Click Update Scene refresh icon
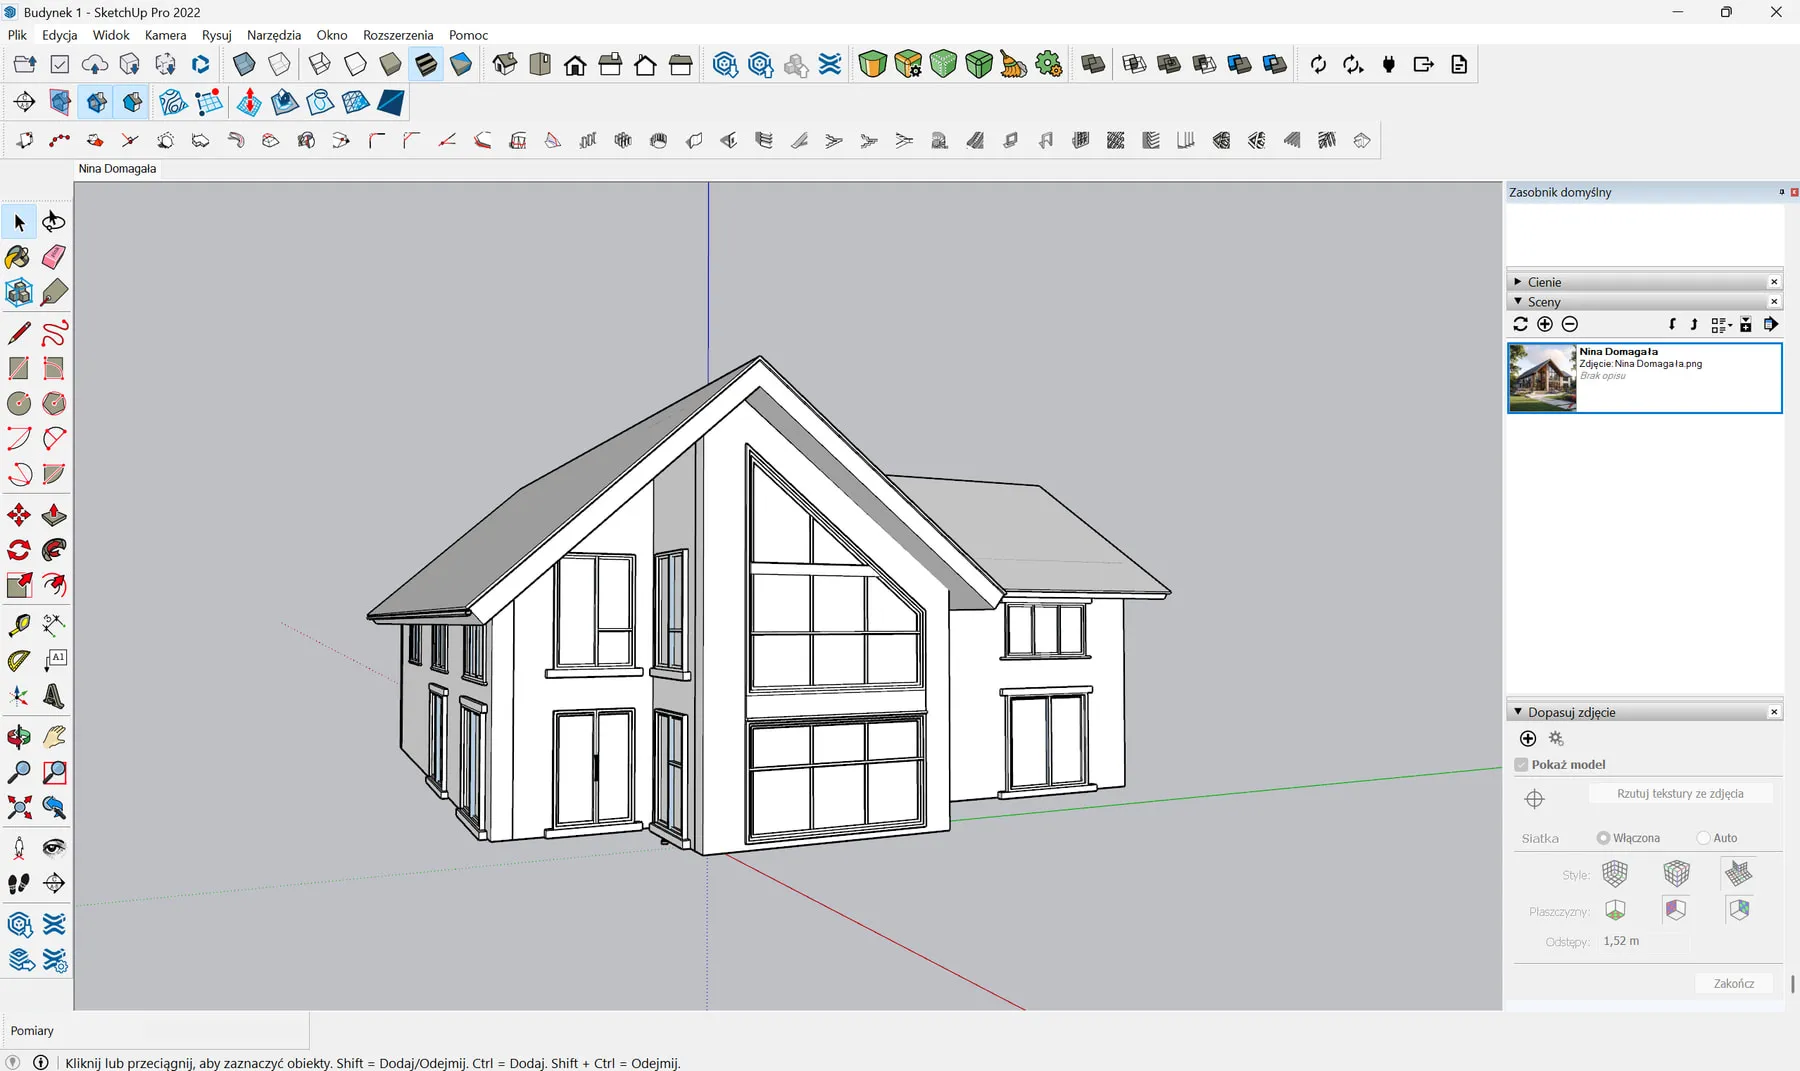Image resolution: width=1800 pixels, height=1071 pixels. coord(1521,324)
